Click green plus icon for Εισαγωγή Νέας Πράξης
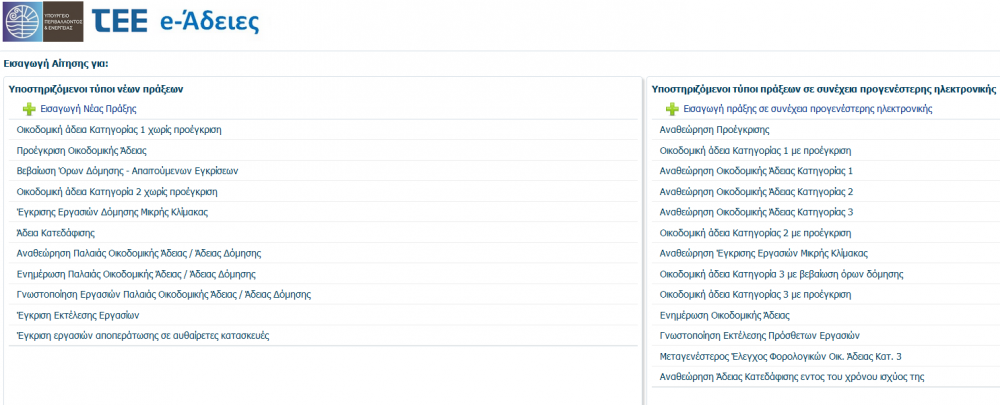The height and width of the screenshot is (405, 1000). (28, 109)
